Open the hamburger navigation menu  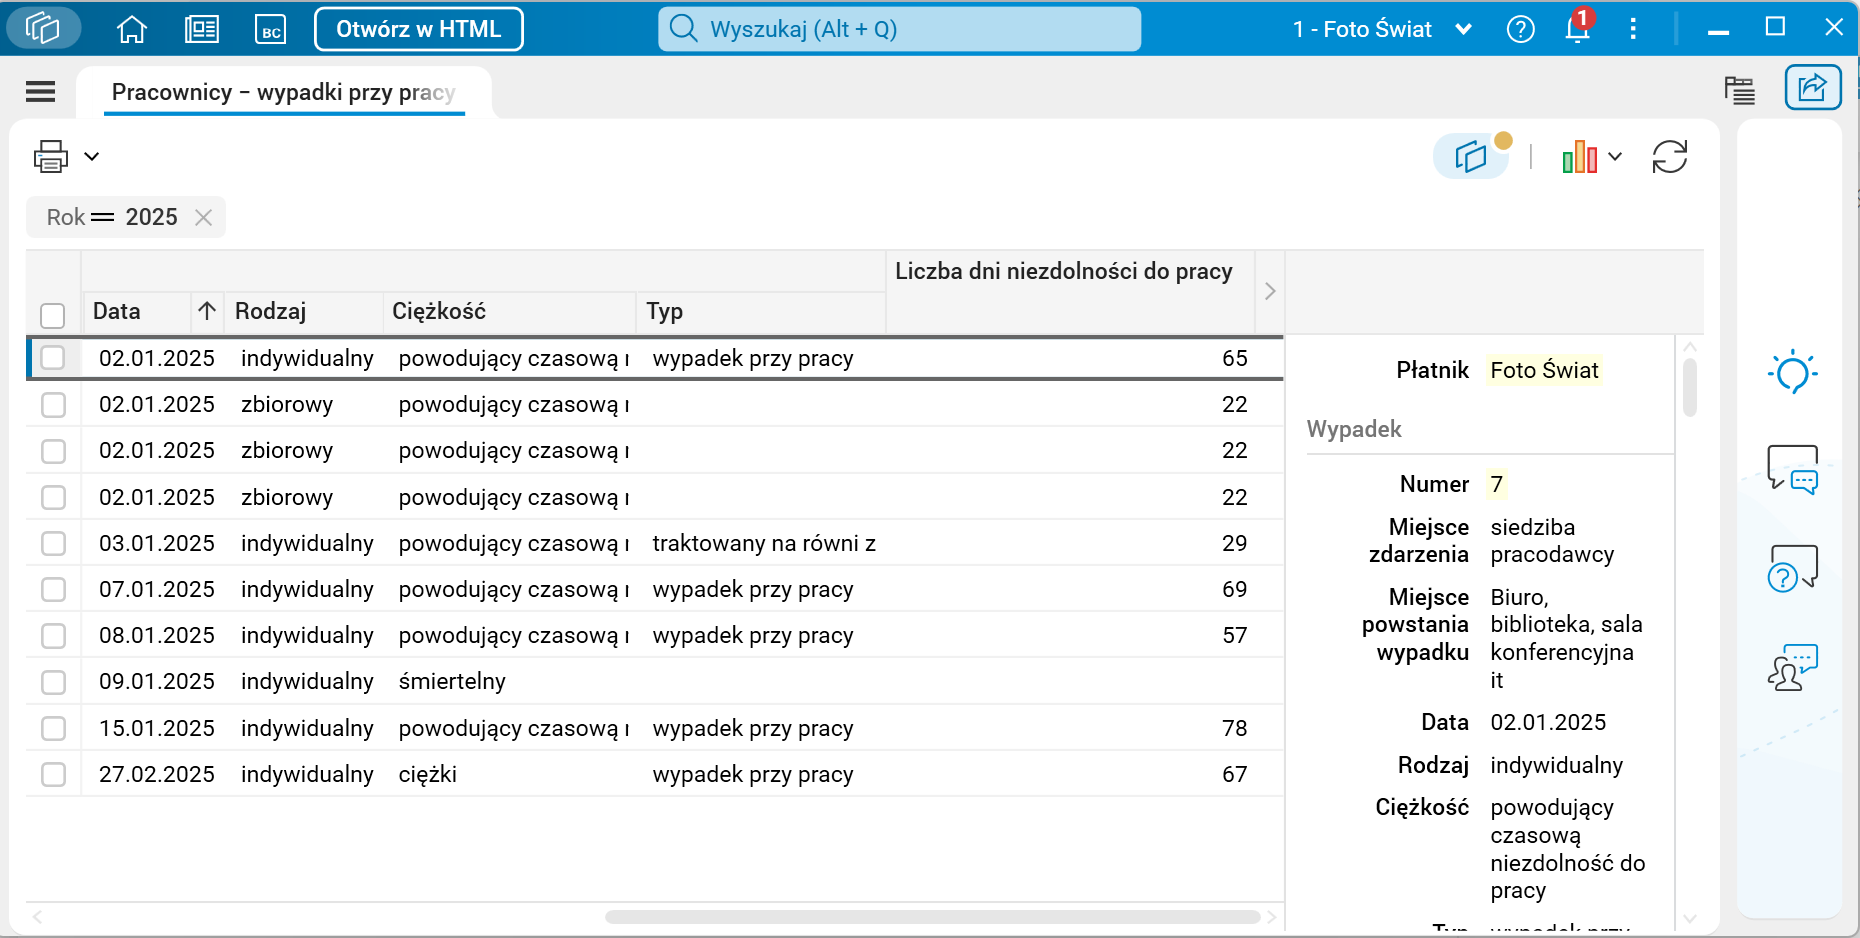[x=41, y=92]
